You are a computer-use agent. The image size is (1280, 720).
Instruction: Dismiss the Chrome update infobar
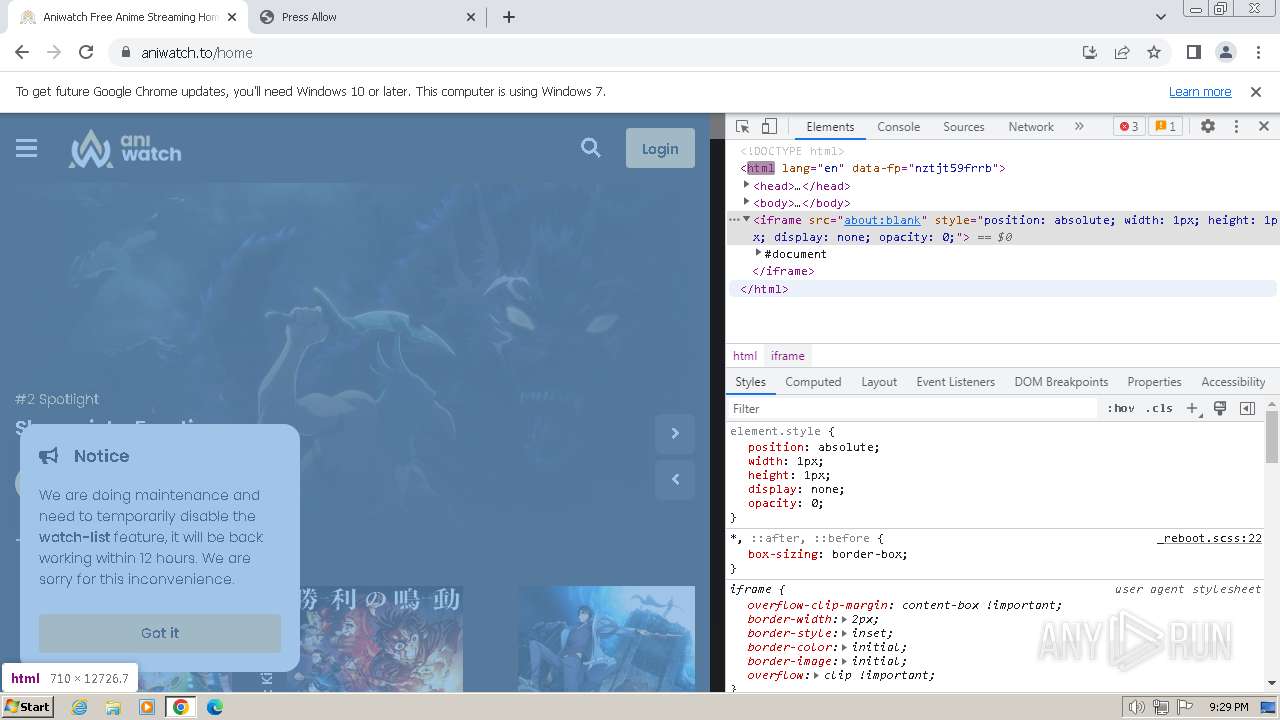click(x=1256, y=91)
